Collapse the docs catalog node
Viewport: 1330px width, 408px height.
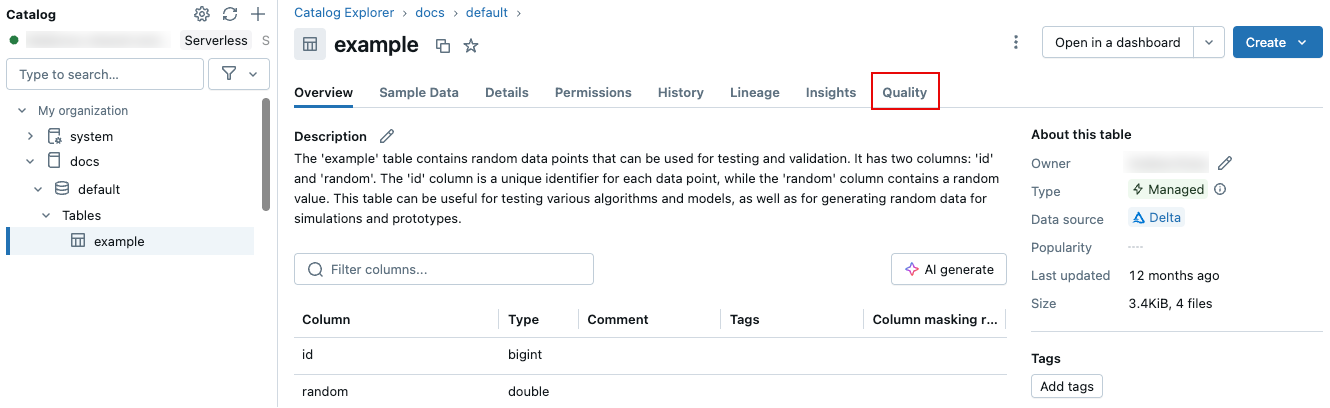point(30,161)
